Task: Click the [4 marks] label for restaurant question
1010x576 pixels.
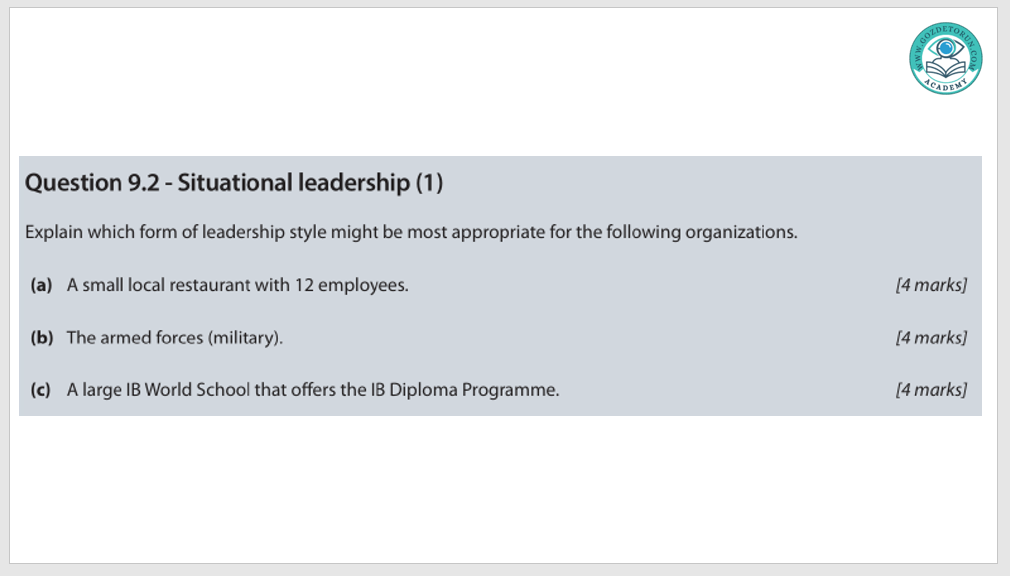Action: point(931,285)
